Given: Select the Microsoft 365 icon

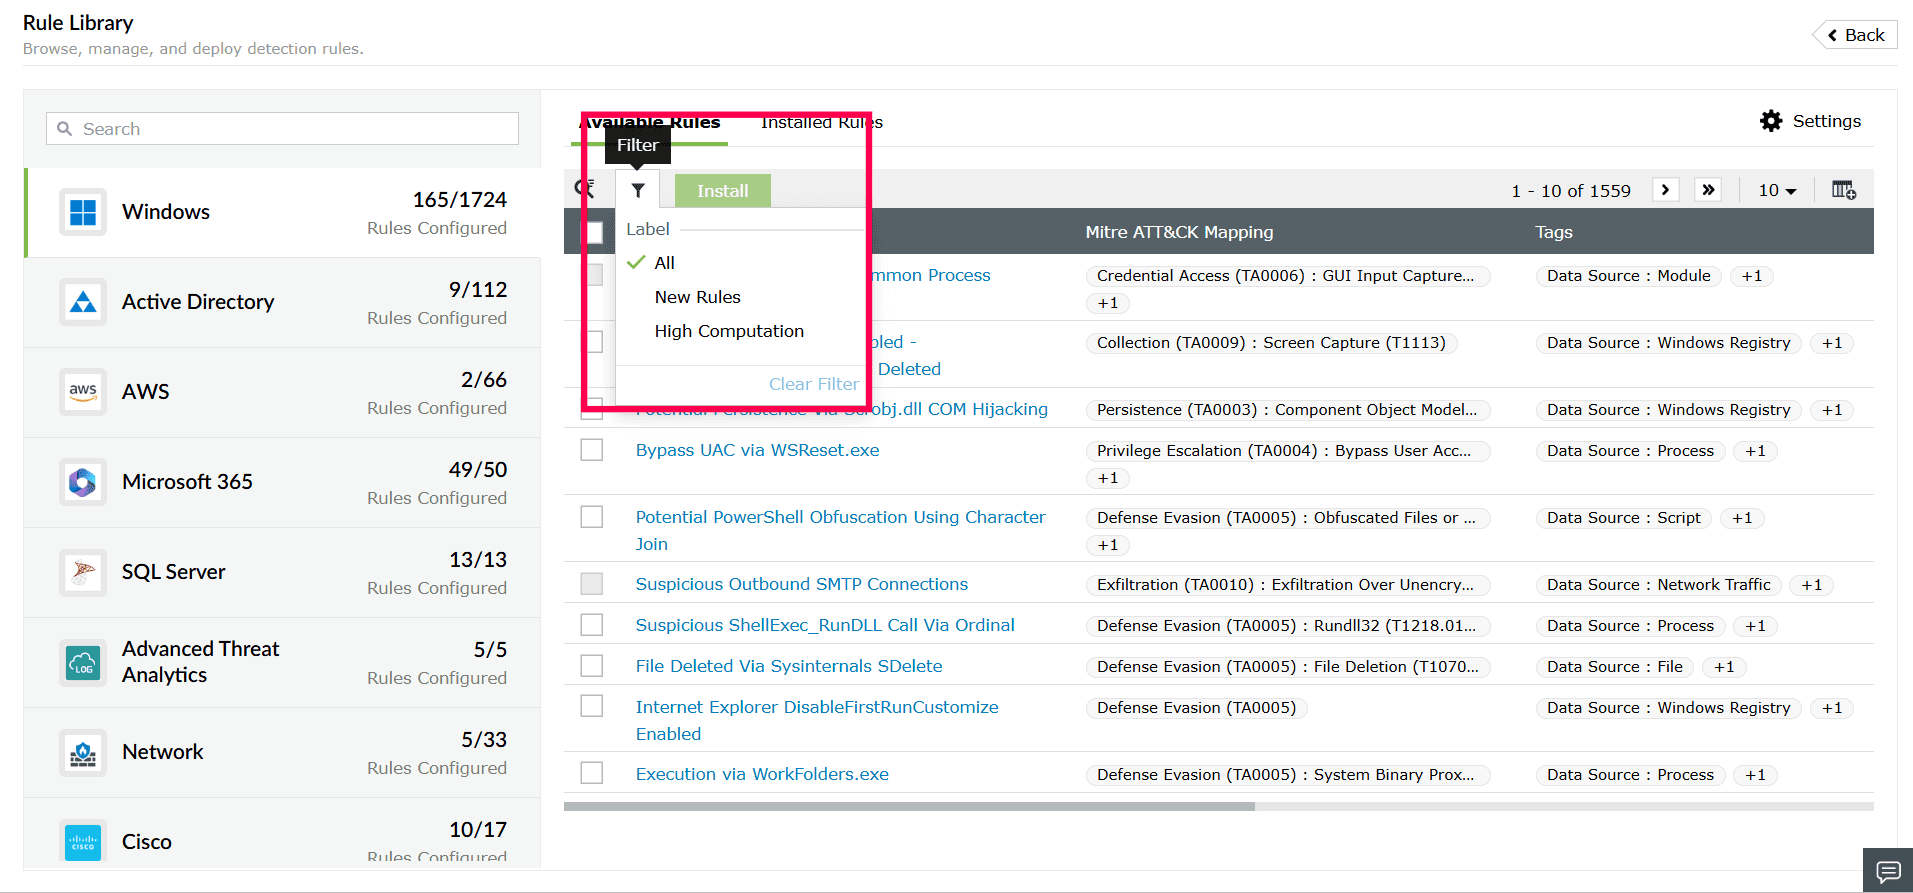Looking at the screenshot, I should click(83, 482).
